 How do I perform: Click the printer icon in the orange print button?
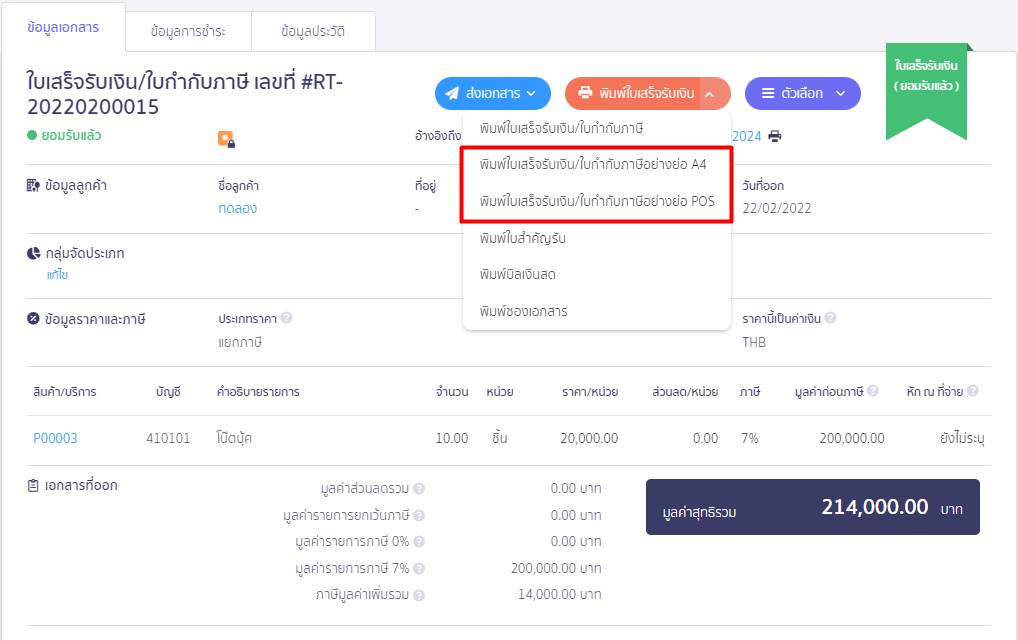click(585, 93)
